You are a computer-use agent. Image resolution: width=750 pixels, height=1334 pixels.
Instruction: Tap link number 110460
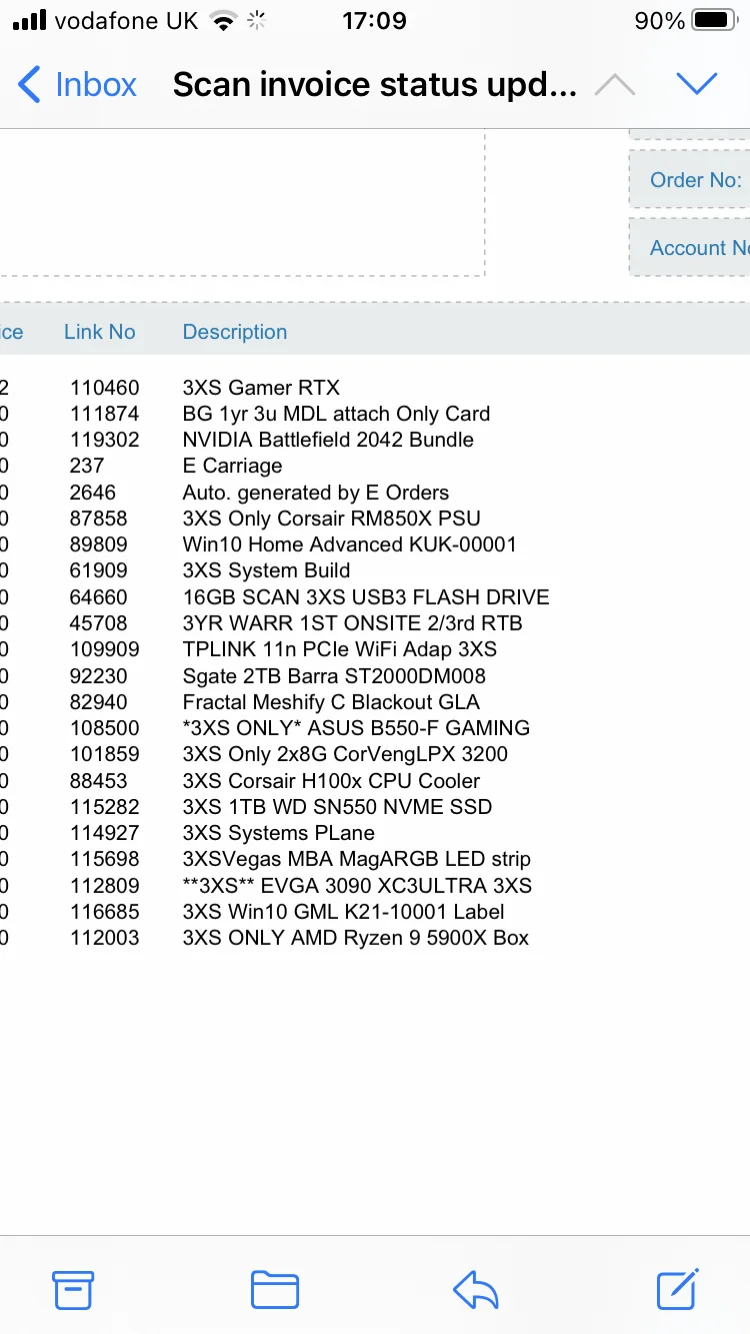(105, 388)
